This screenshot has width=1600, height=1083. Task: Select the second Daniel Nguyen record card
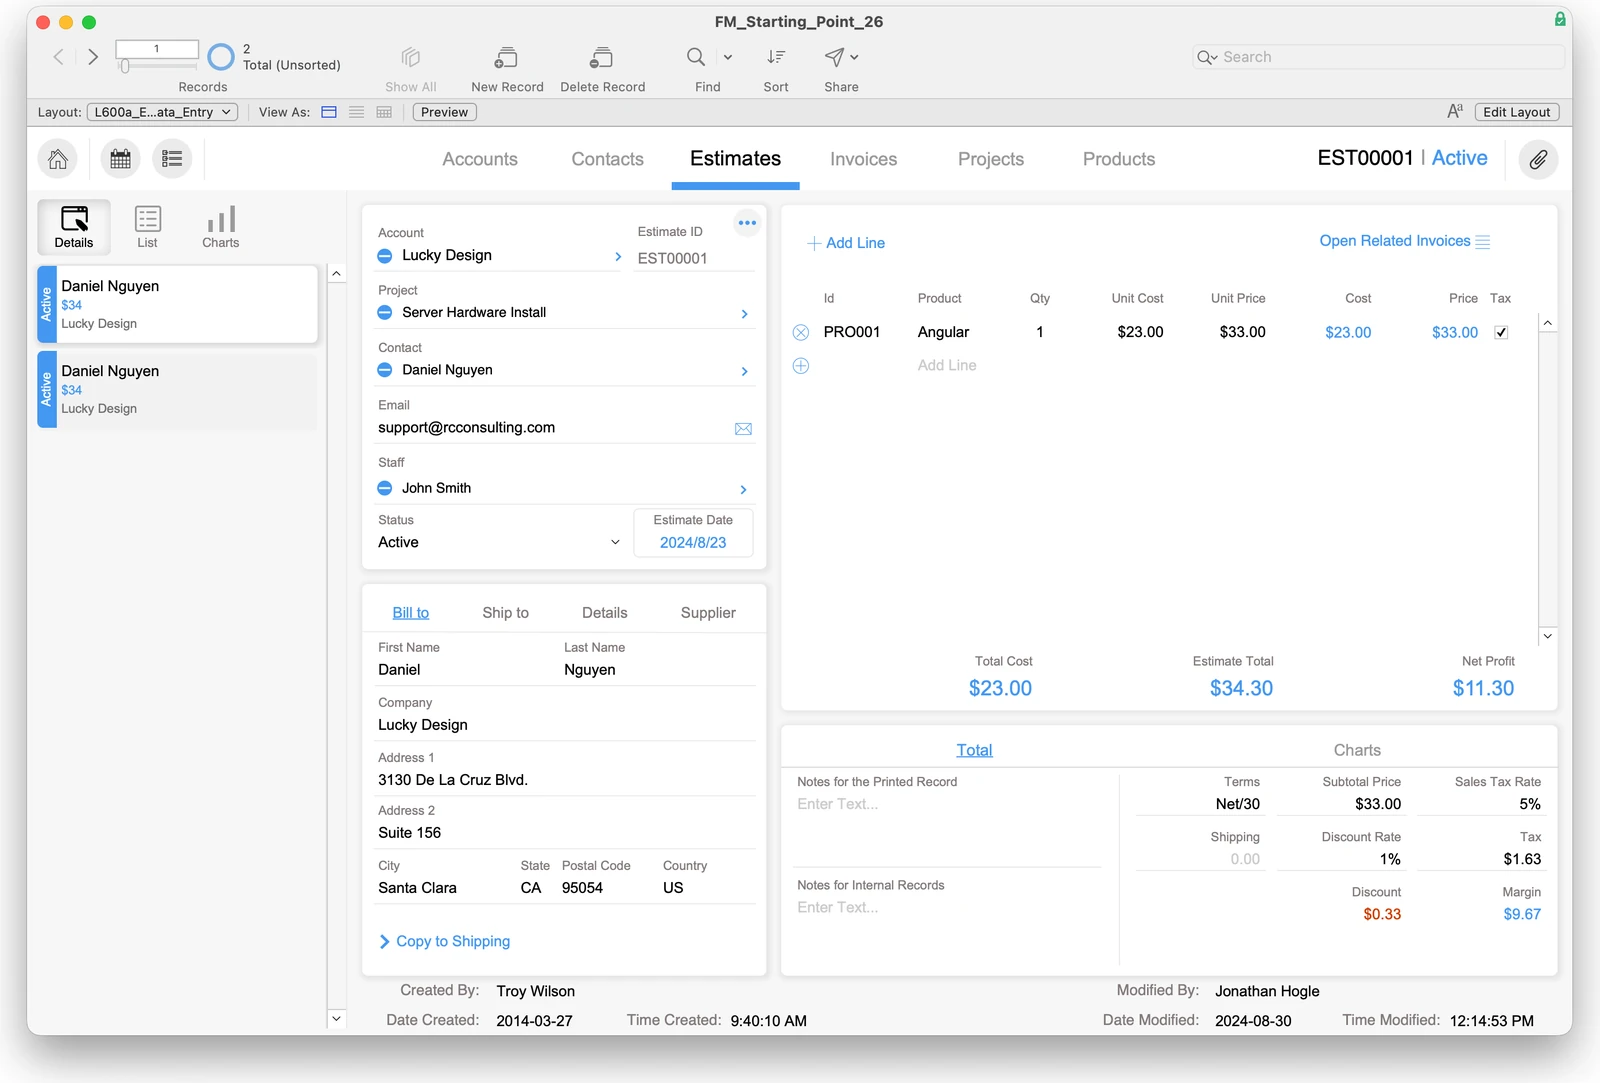[x=178, y=390]
